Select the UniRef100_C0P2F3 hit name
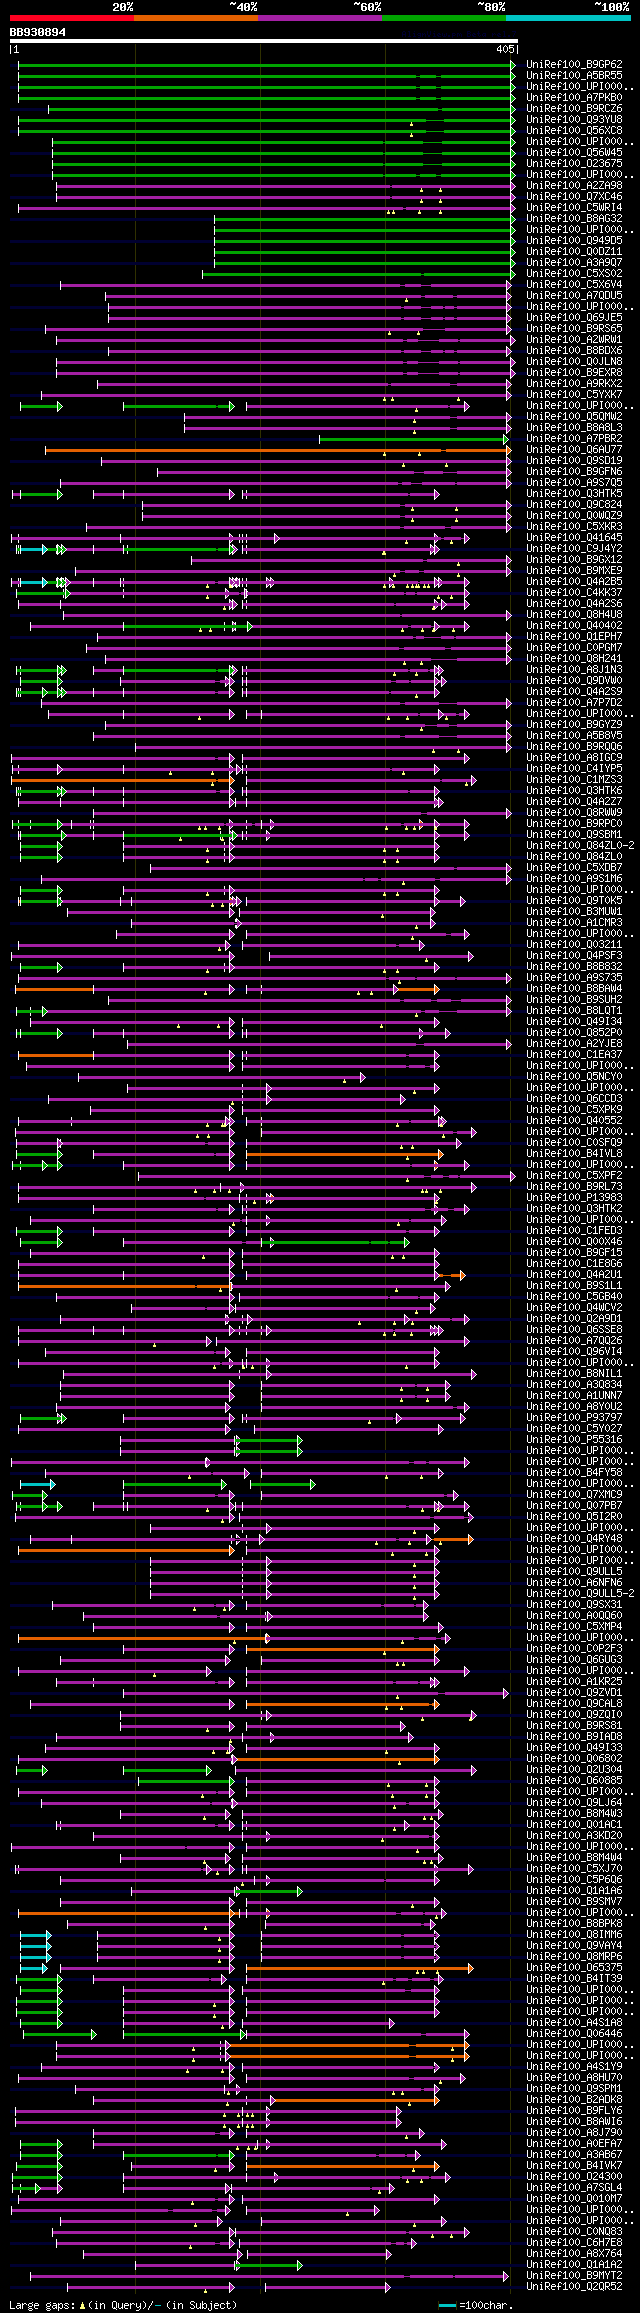Image resolution: width=640 pixels, height=2313 pixels. point(574,1648)
